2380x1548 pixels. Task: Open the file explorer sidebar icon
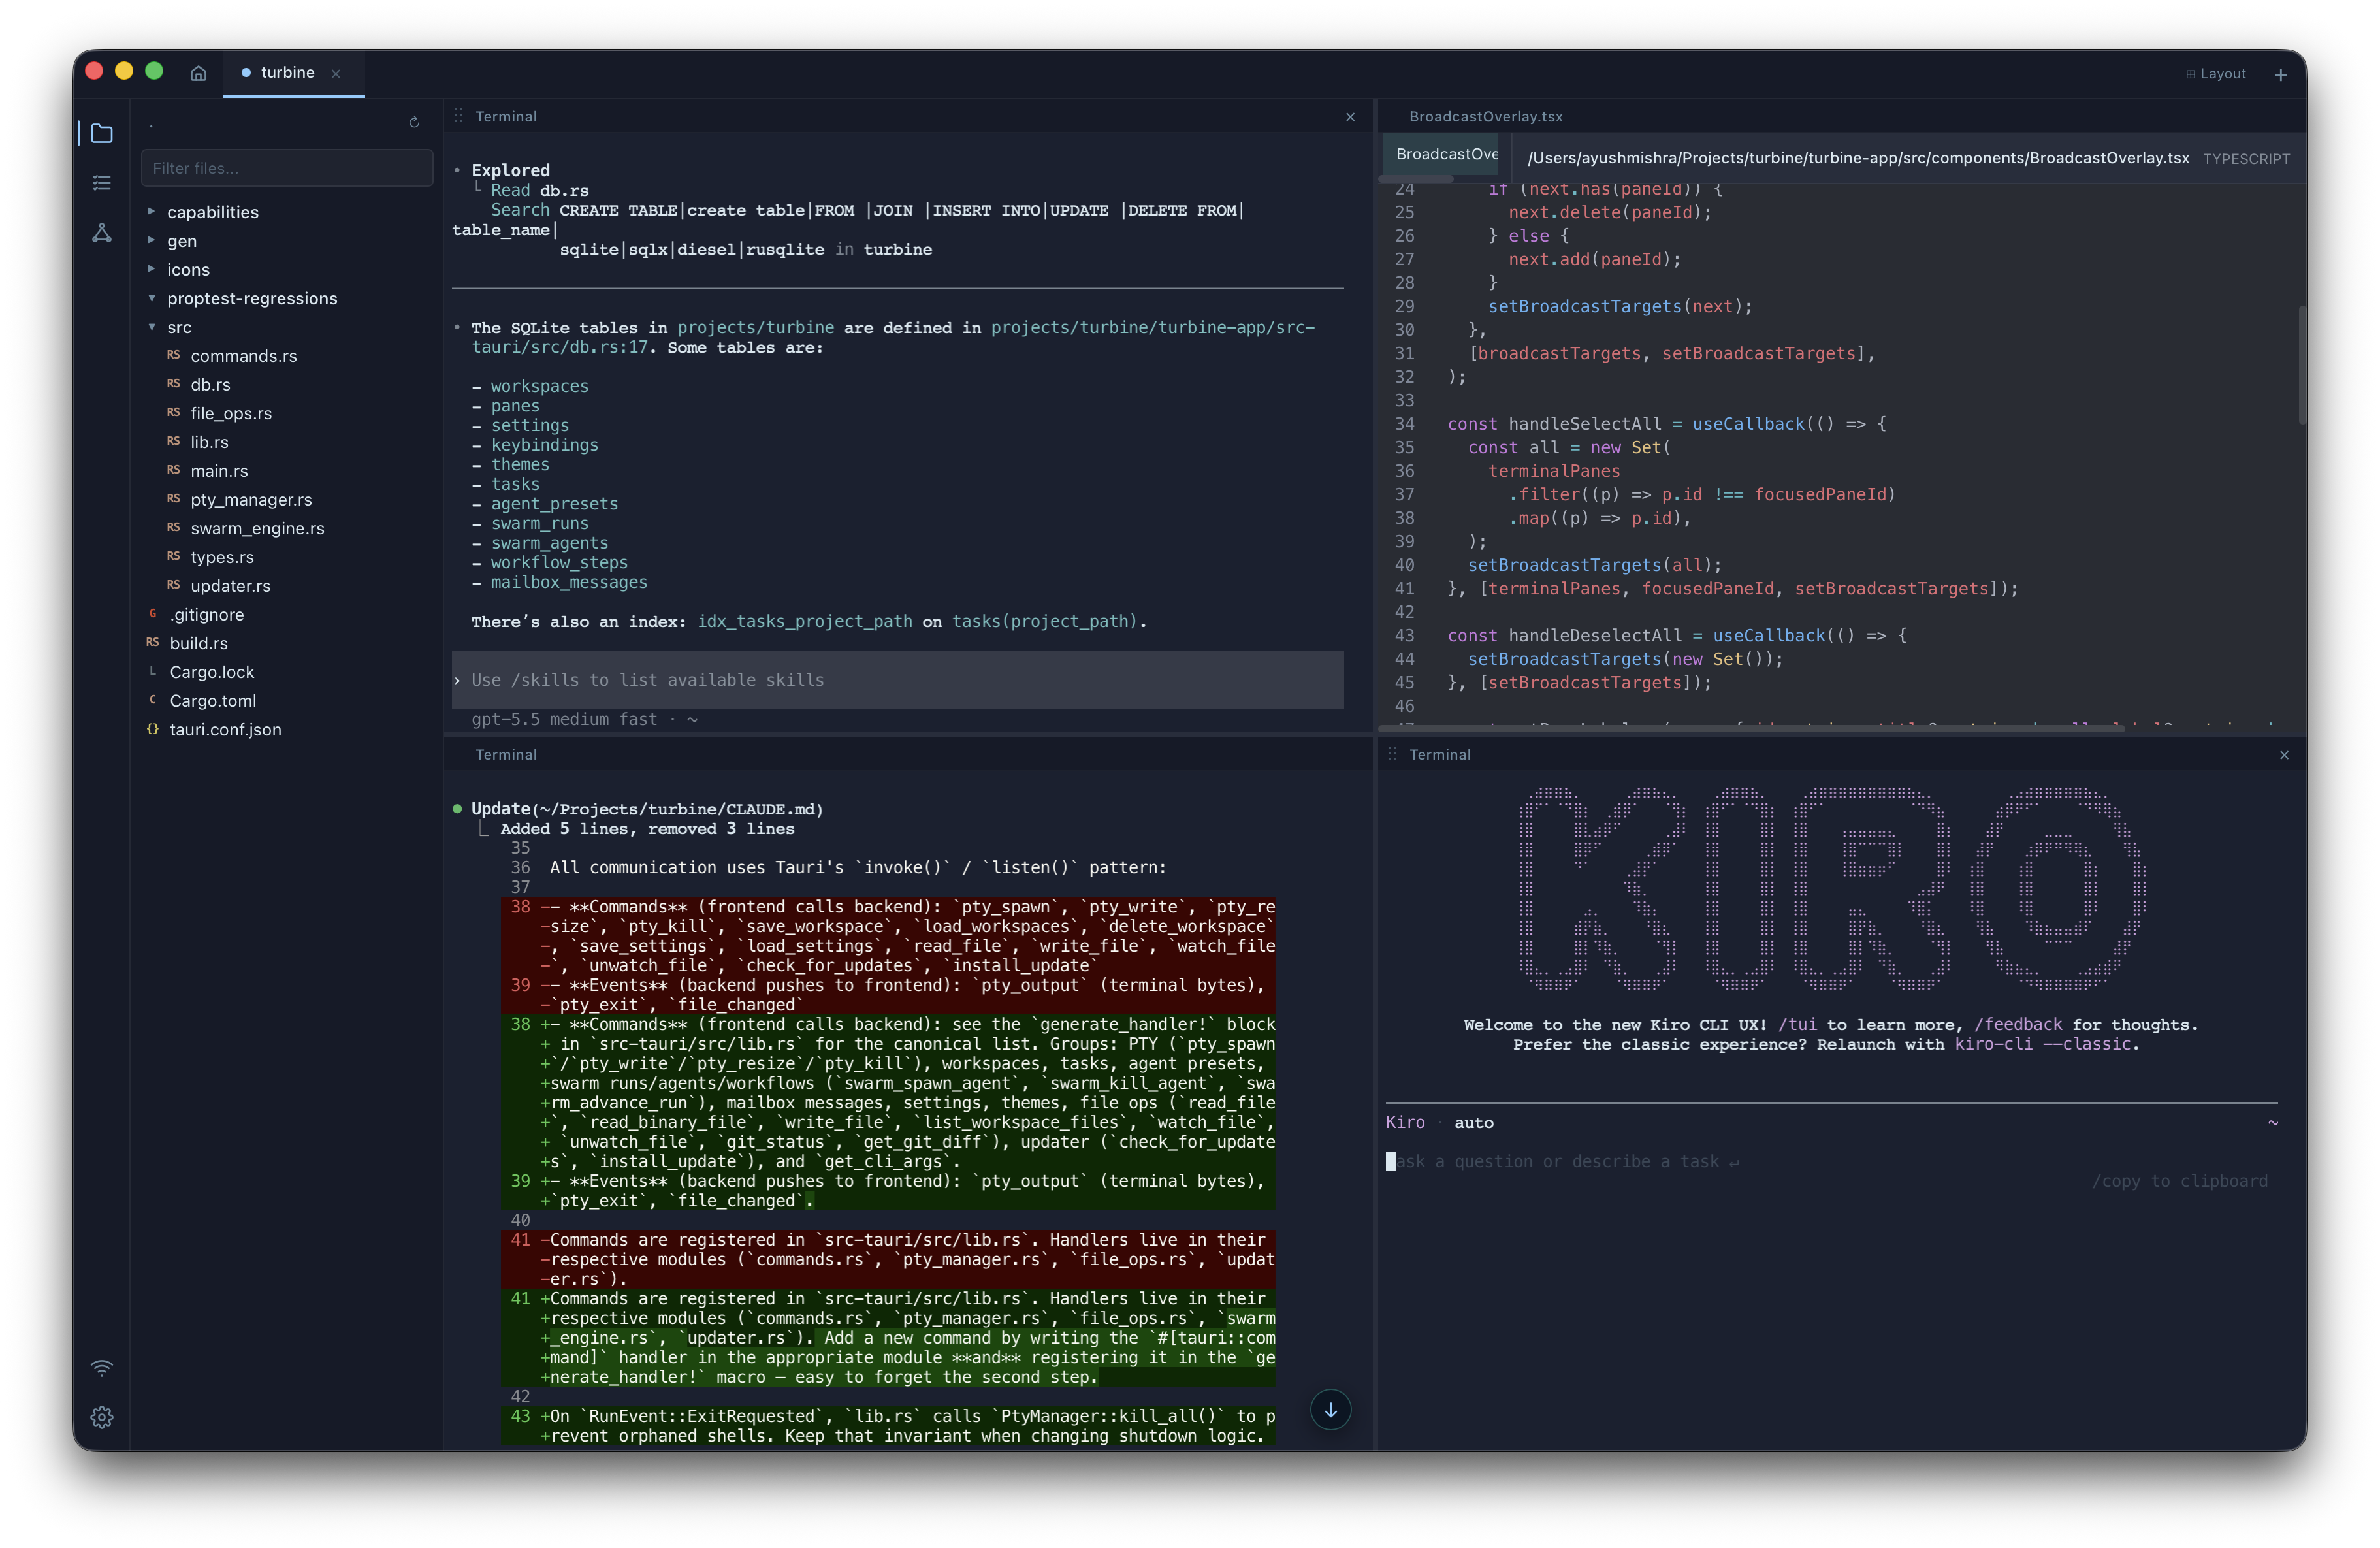pos(102,133)
